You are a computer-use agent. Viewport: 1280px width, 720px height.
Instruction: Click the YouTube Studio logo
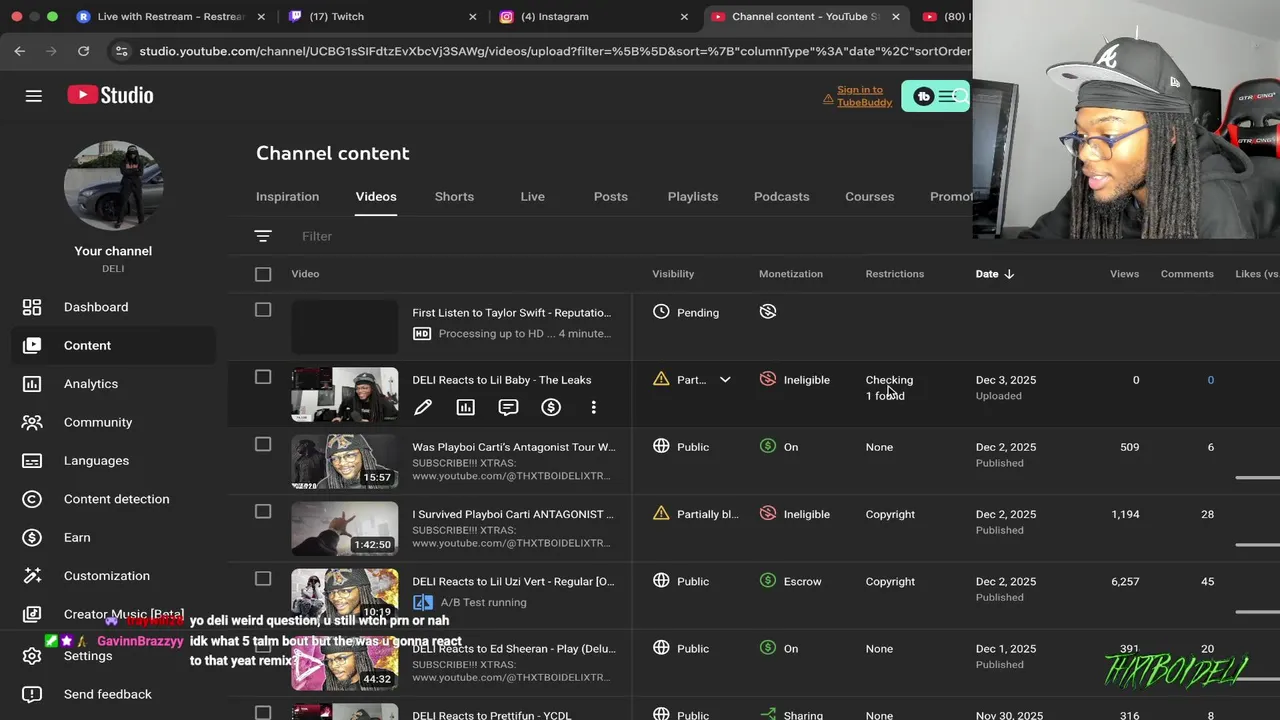pos(110,95)
